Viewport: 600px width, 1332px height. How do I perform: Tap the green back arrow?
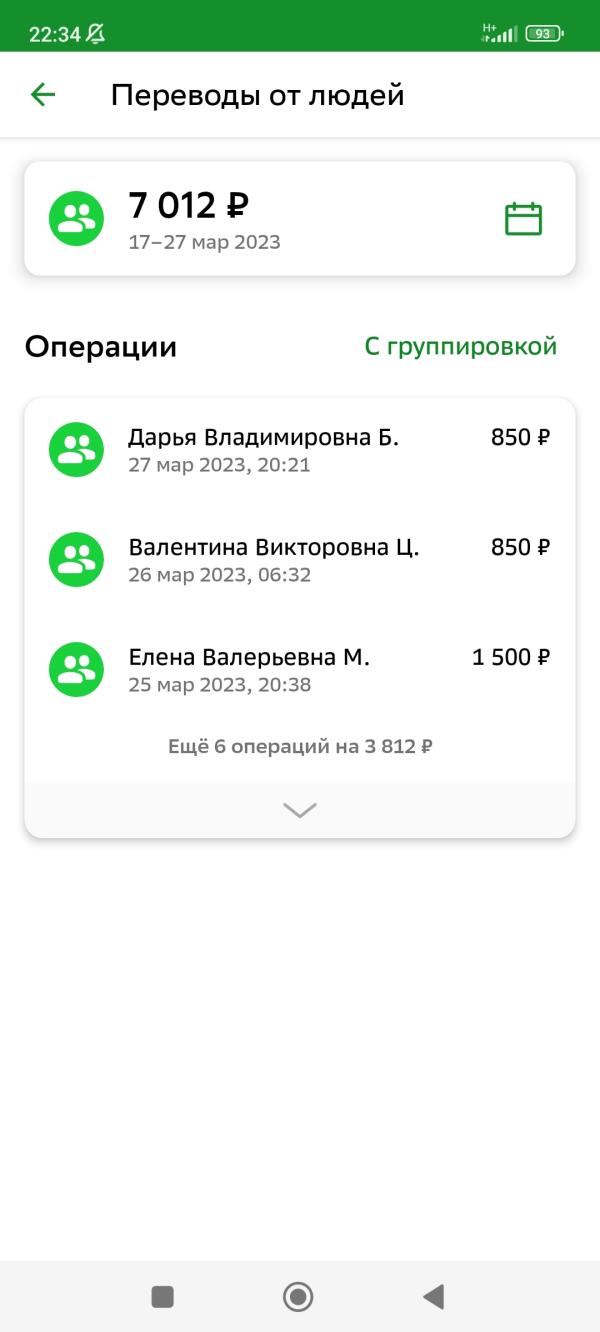point(43,95)
